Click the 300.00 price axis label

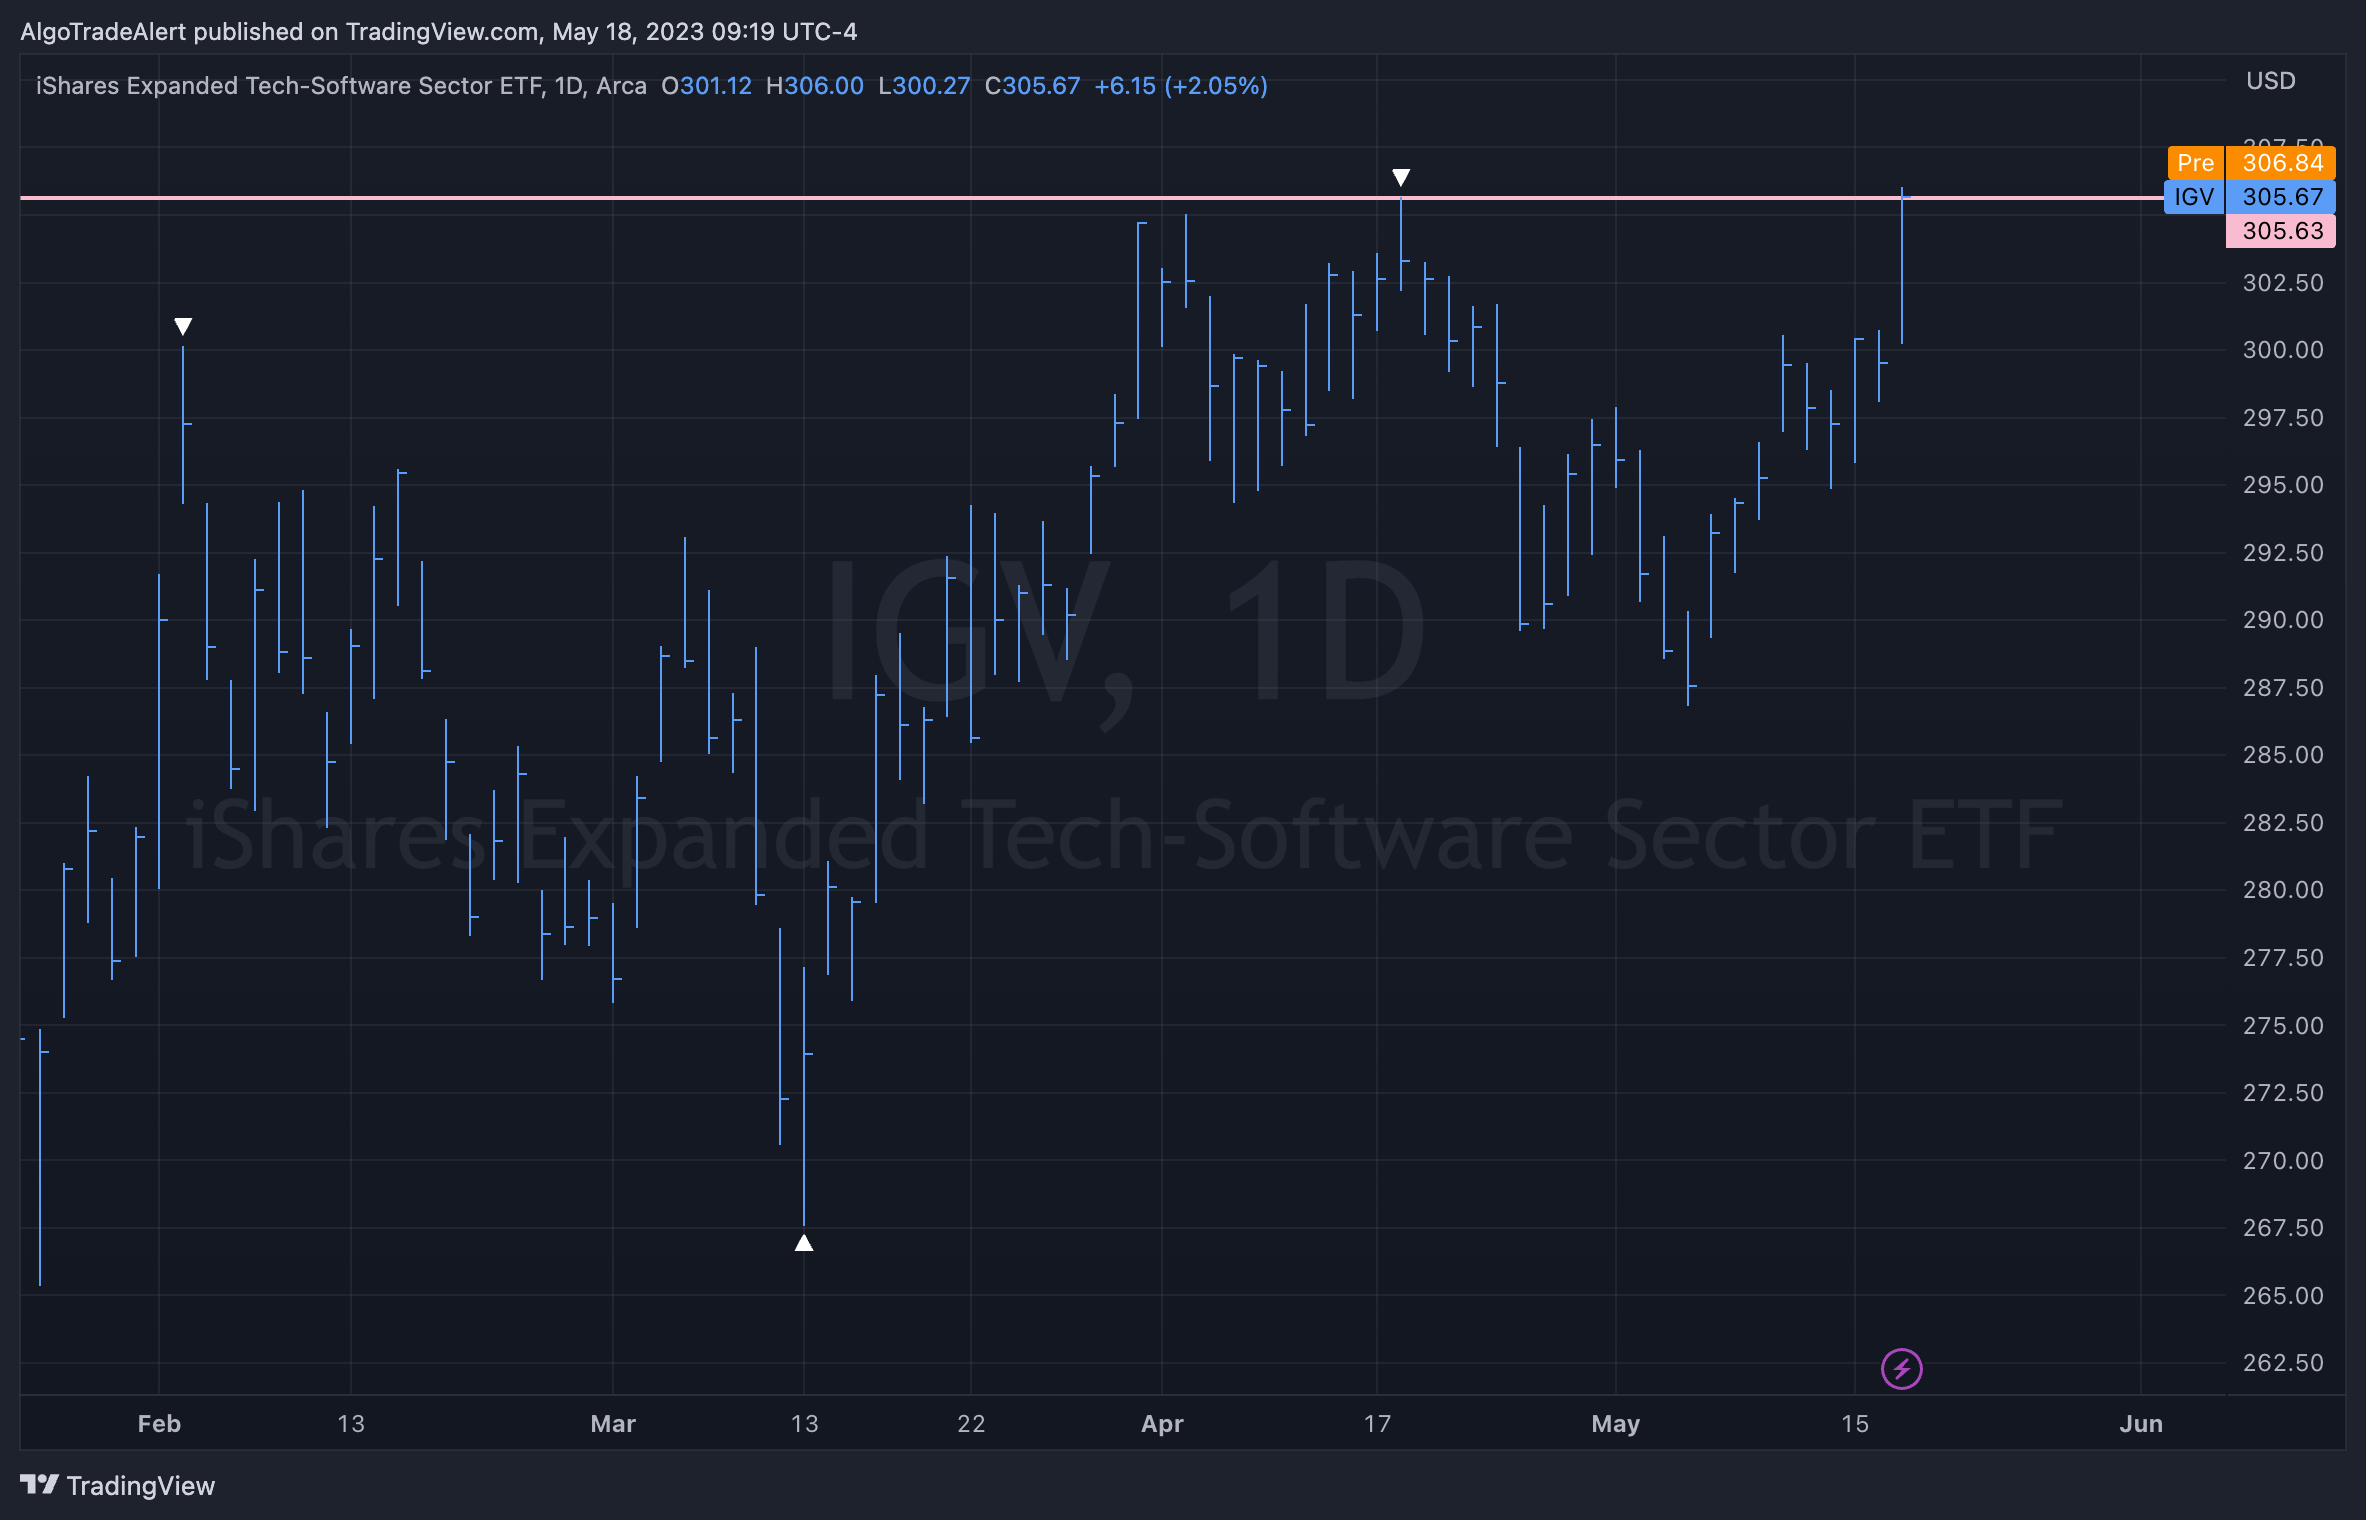point(2283,349)
